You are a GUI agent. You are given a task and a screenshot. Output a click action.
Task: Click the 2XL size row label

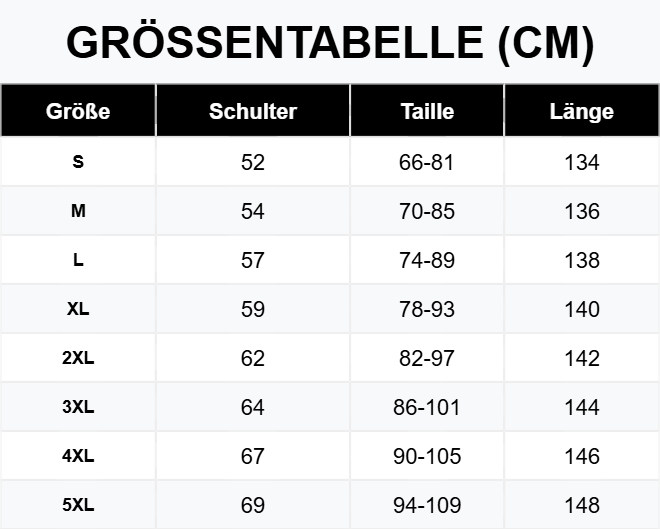click(x=78, y=358)
